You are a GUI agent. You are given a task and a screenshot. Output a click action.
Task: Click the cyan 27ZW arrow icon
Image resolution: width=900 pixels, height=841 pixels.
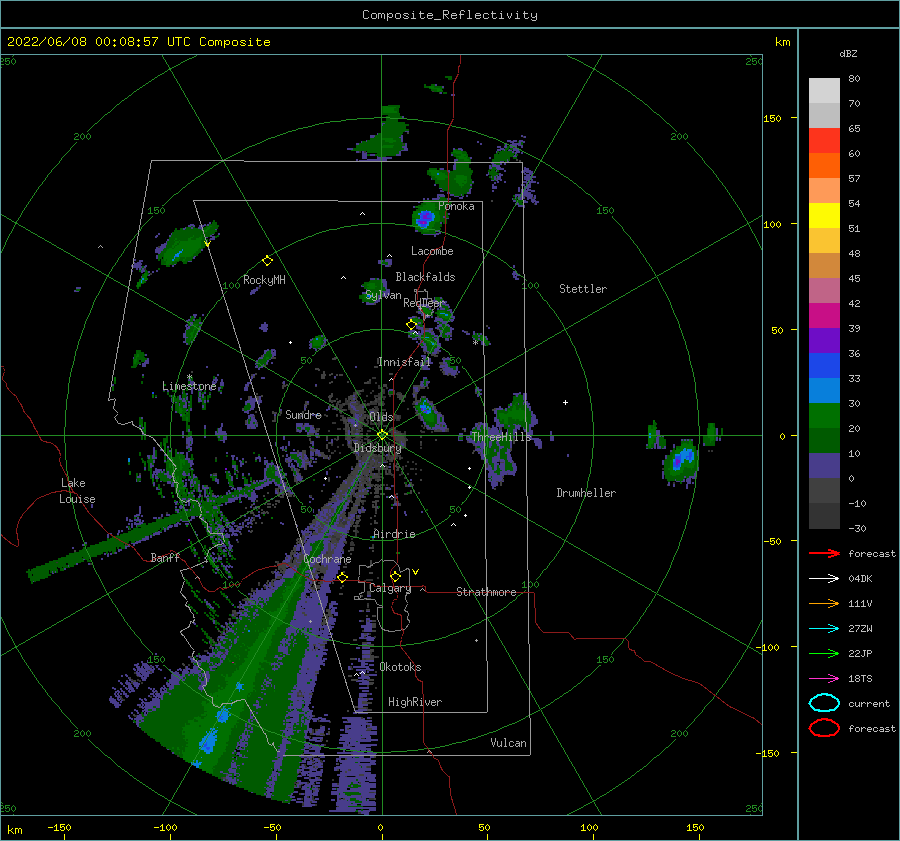(x=824, y=629)
